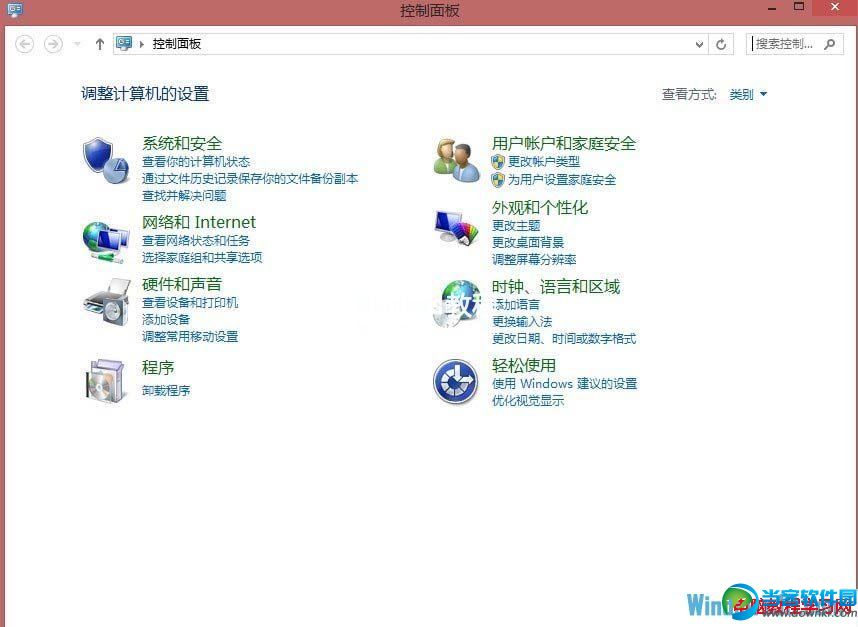Open 通过文件历史记录保存你的文件备份副本
The image size is (858, 627).
pyautogui.click(x=250, y=179)
